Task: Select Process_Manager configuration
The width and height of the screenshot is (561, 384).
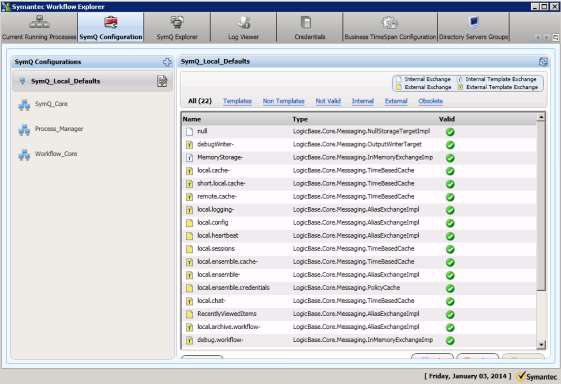Action: click(59, 129)
